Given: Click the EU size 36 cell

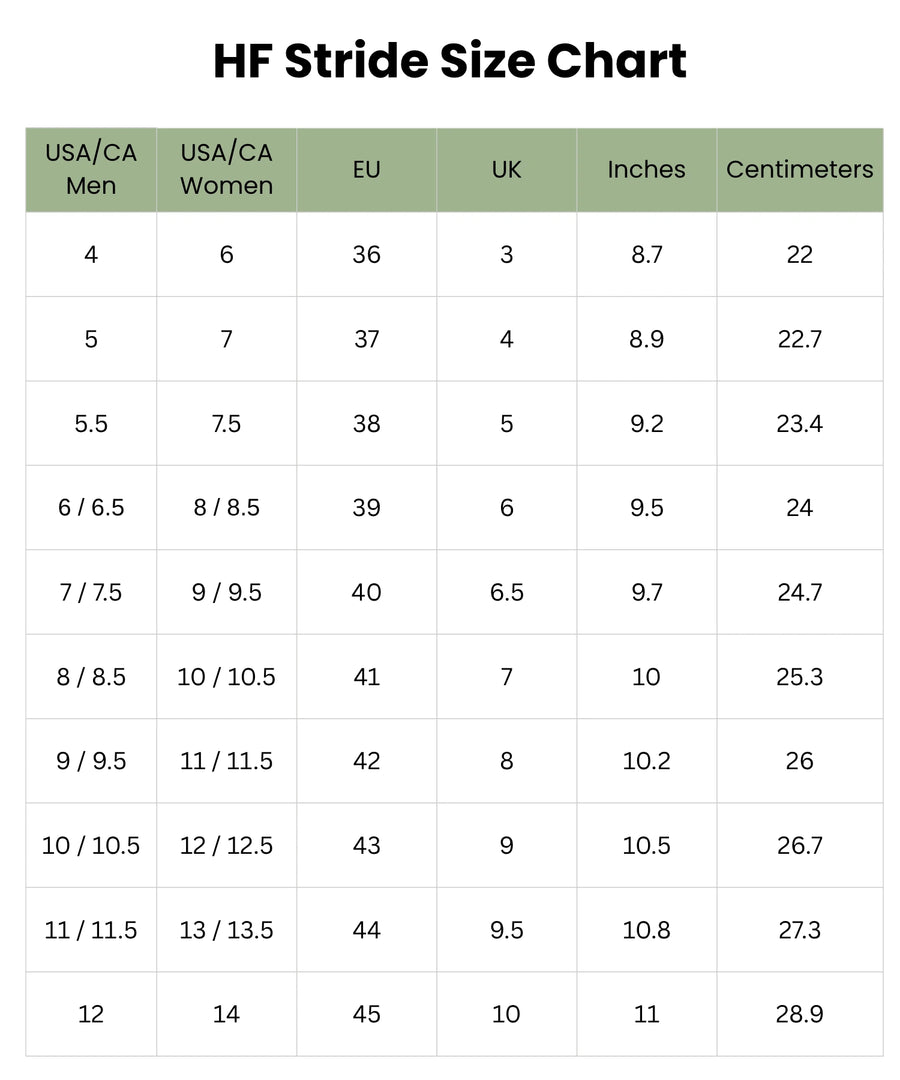Looking at the screenshot, I should point(366,255).
